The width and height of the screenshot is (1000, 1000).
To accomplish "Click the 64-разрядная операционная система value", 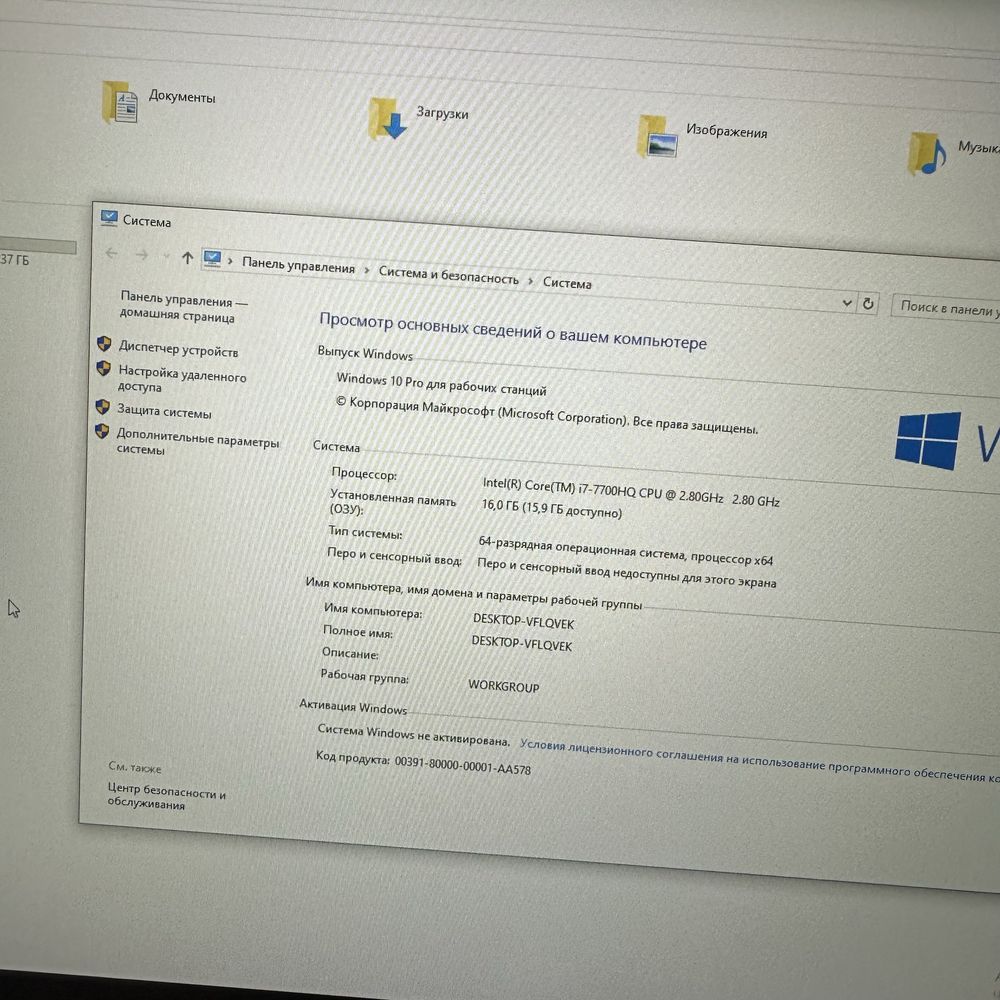I will pos(625,550).
